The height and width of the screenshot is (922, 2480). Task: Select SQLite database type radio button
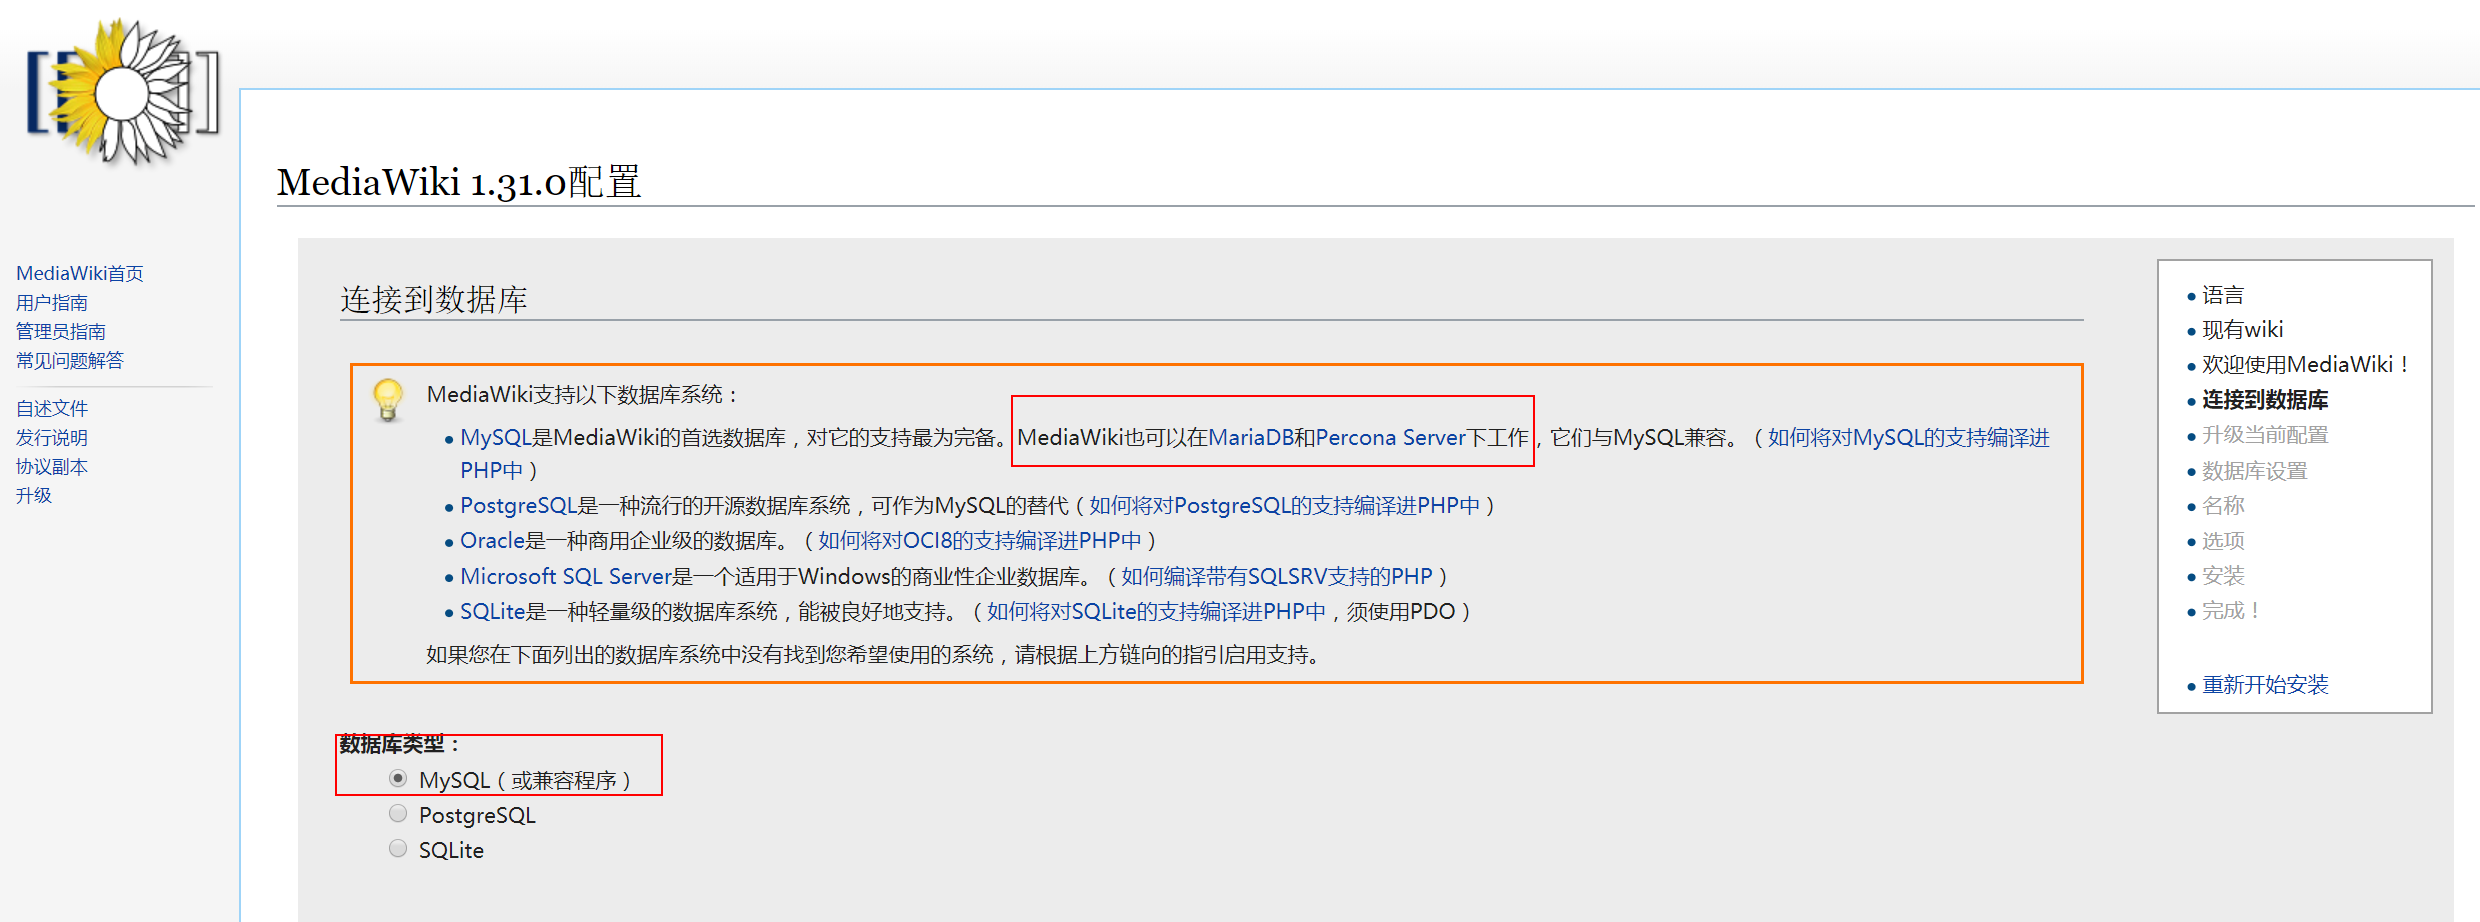pos(398,848)
